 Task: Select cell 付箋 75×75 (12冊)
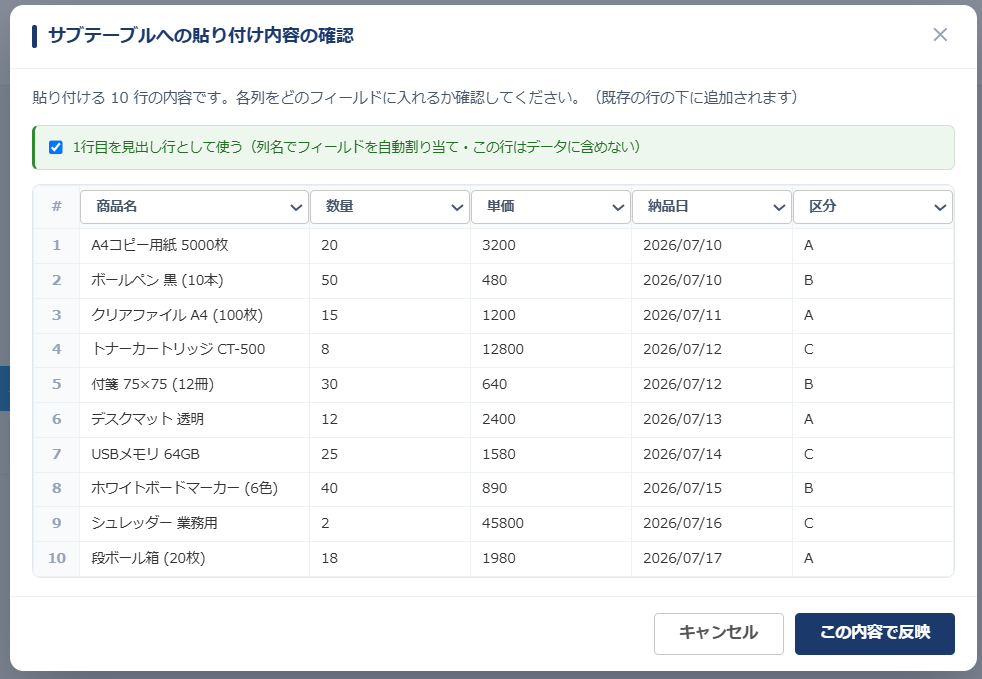(x=194, y=385)
